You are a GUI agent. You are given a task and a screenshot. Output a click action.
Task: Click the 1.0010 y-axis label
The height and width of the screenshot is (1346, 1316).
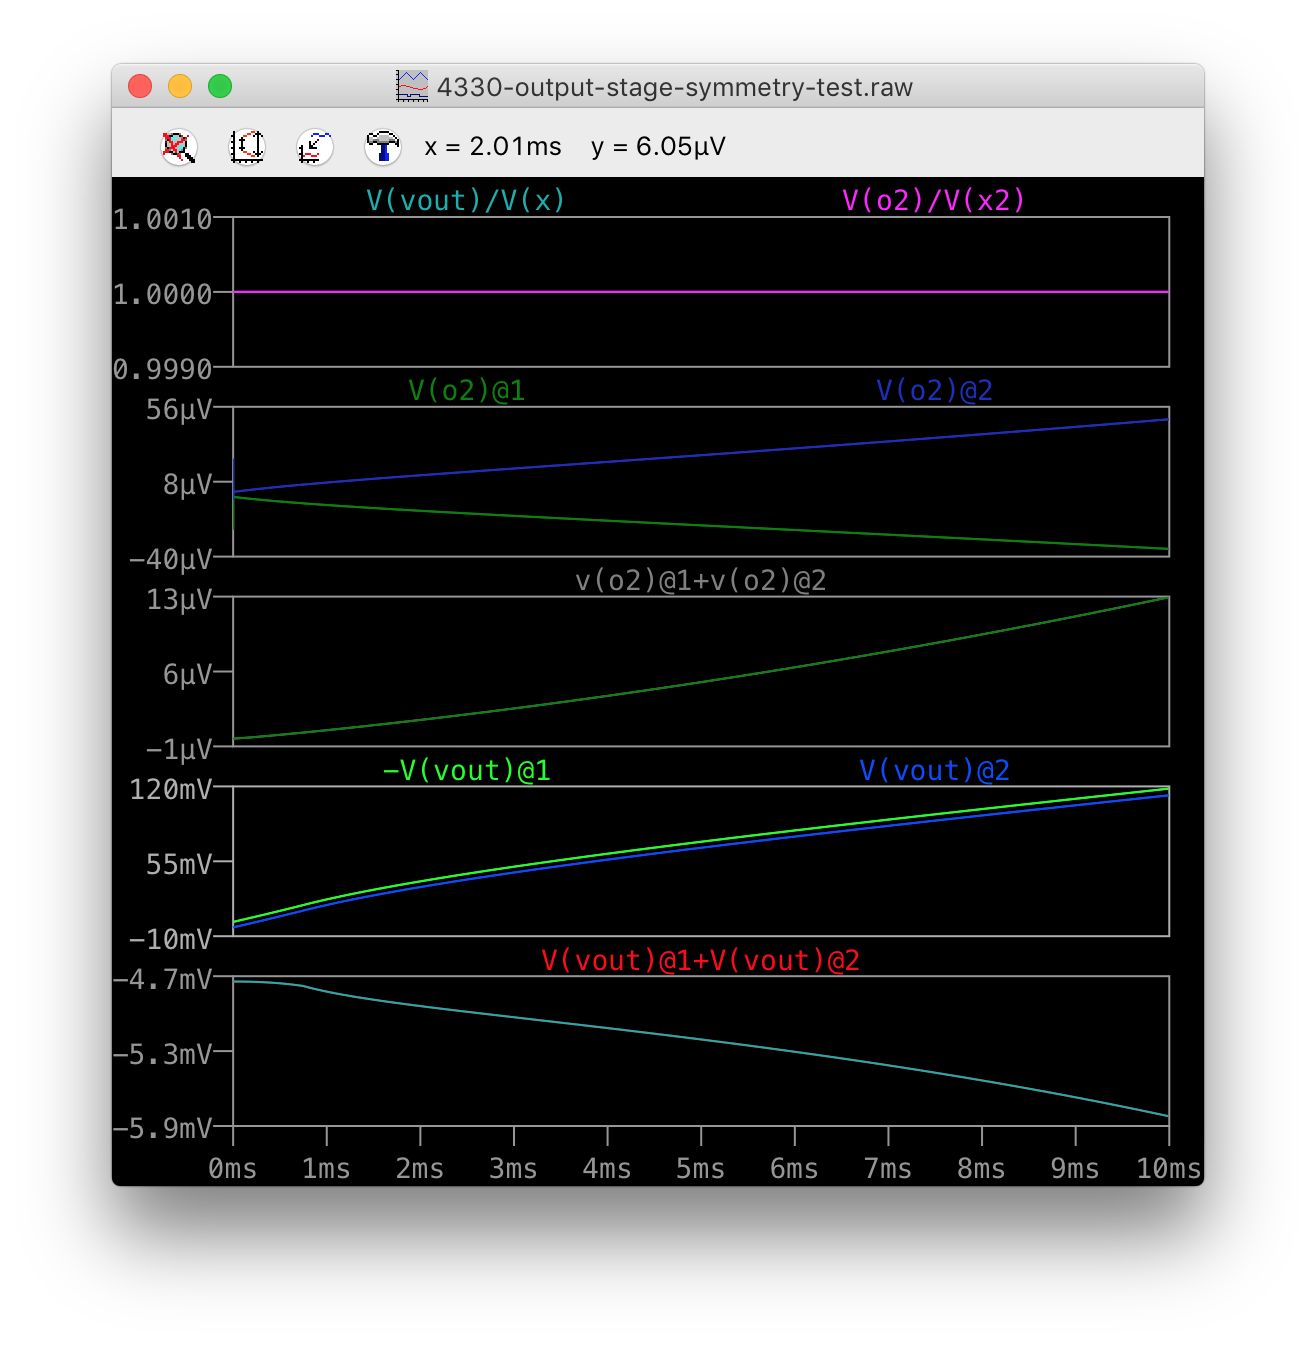click(163, 220)
